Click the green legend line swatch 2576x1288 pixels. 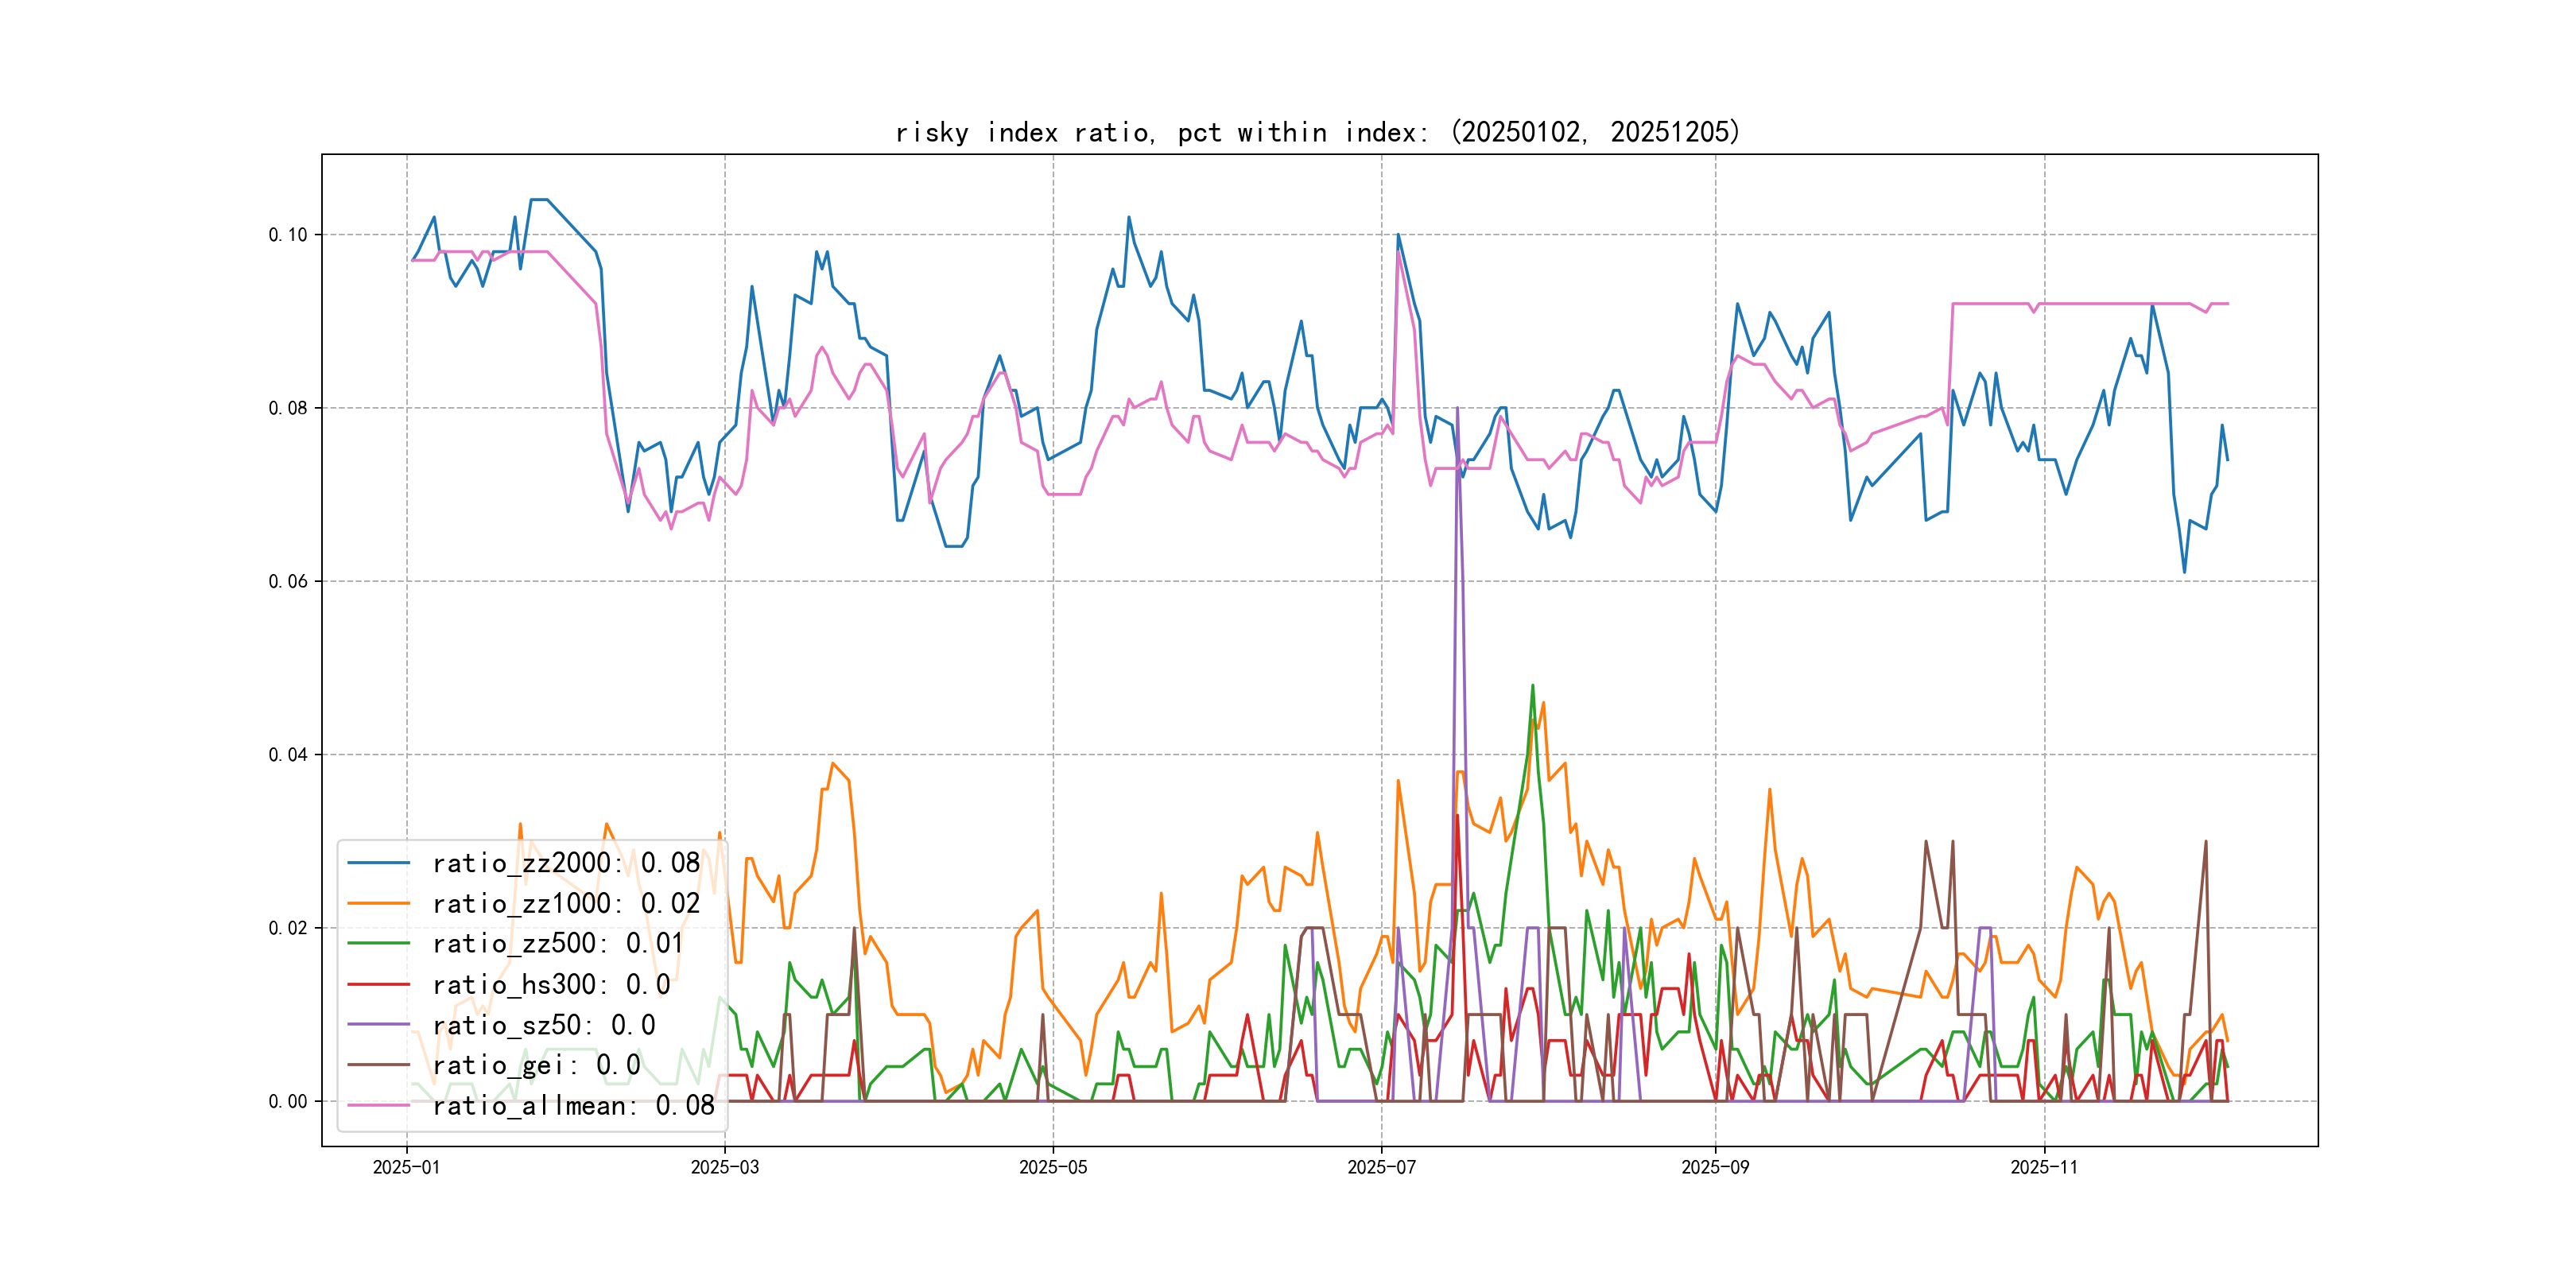378,943
